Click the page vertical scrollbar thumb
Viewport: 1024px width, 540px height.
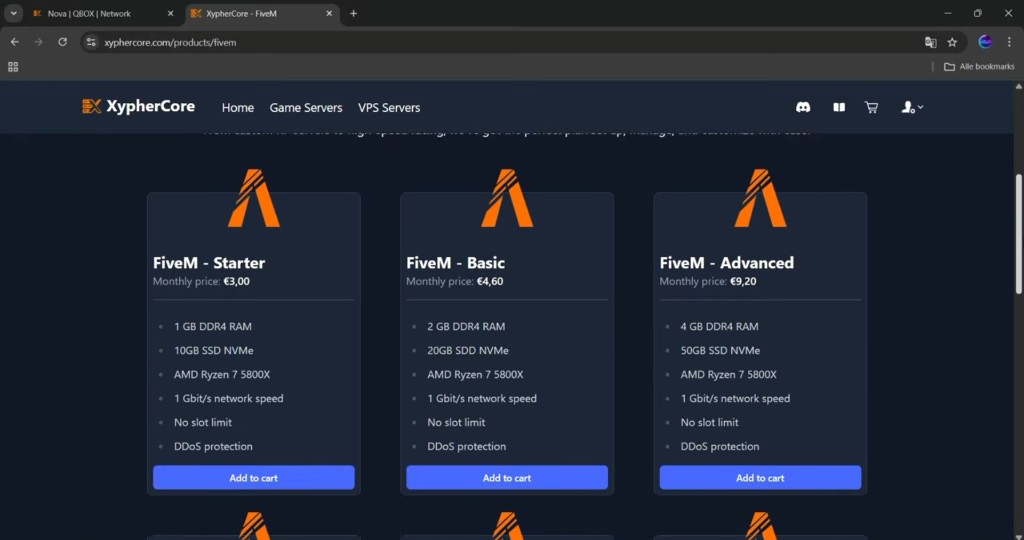(x=1019, y=234)
